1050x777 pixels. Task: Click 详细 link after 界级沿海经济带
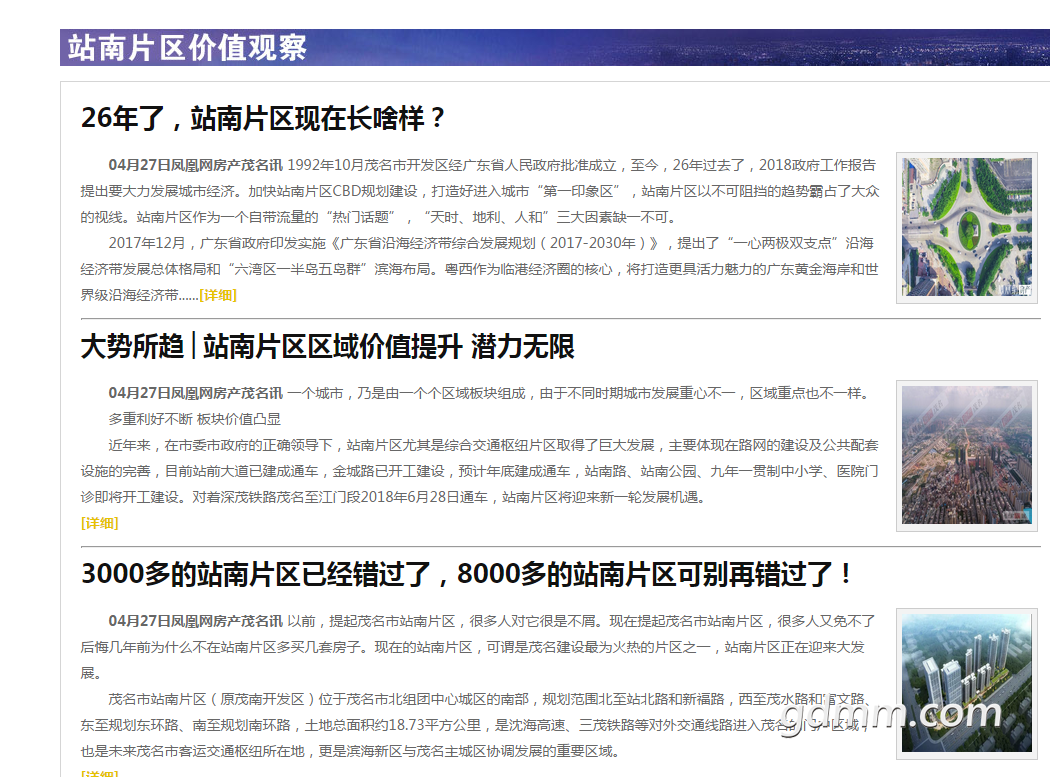(218, 295)
